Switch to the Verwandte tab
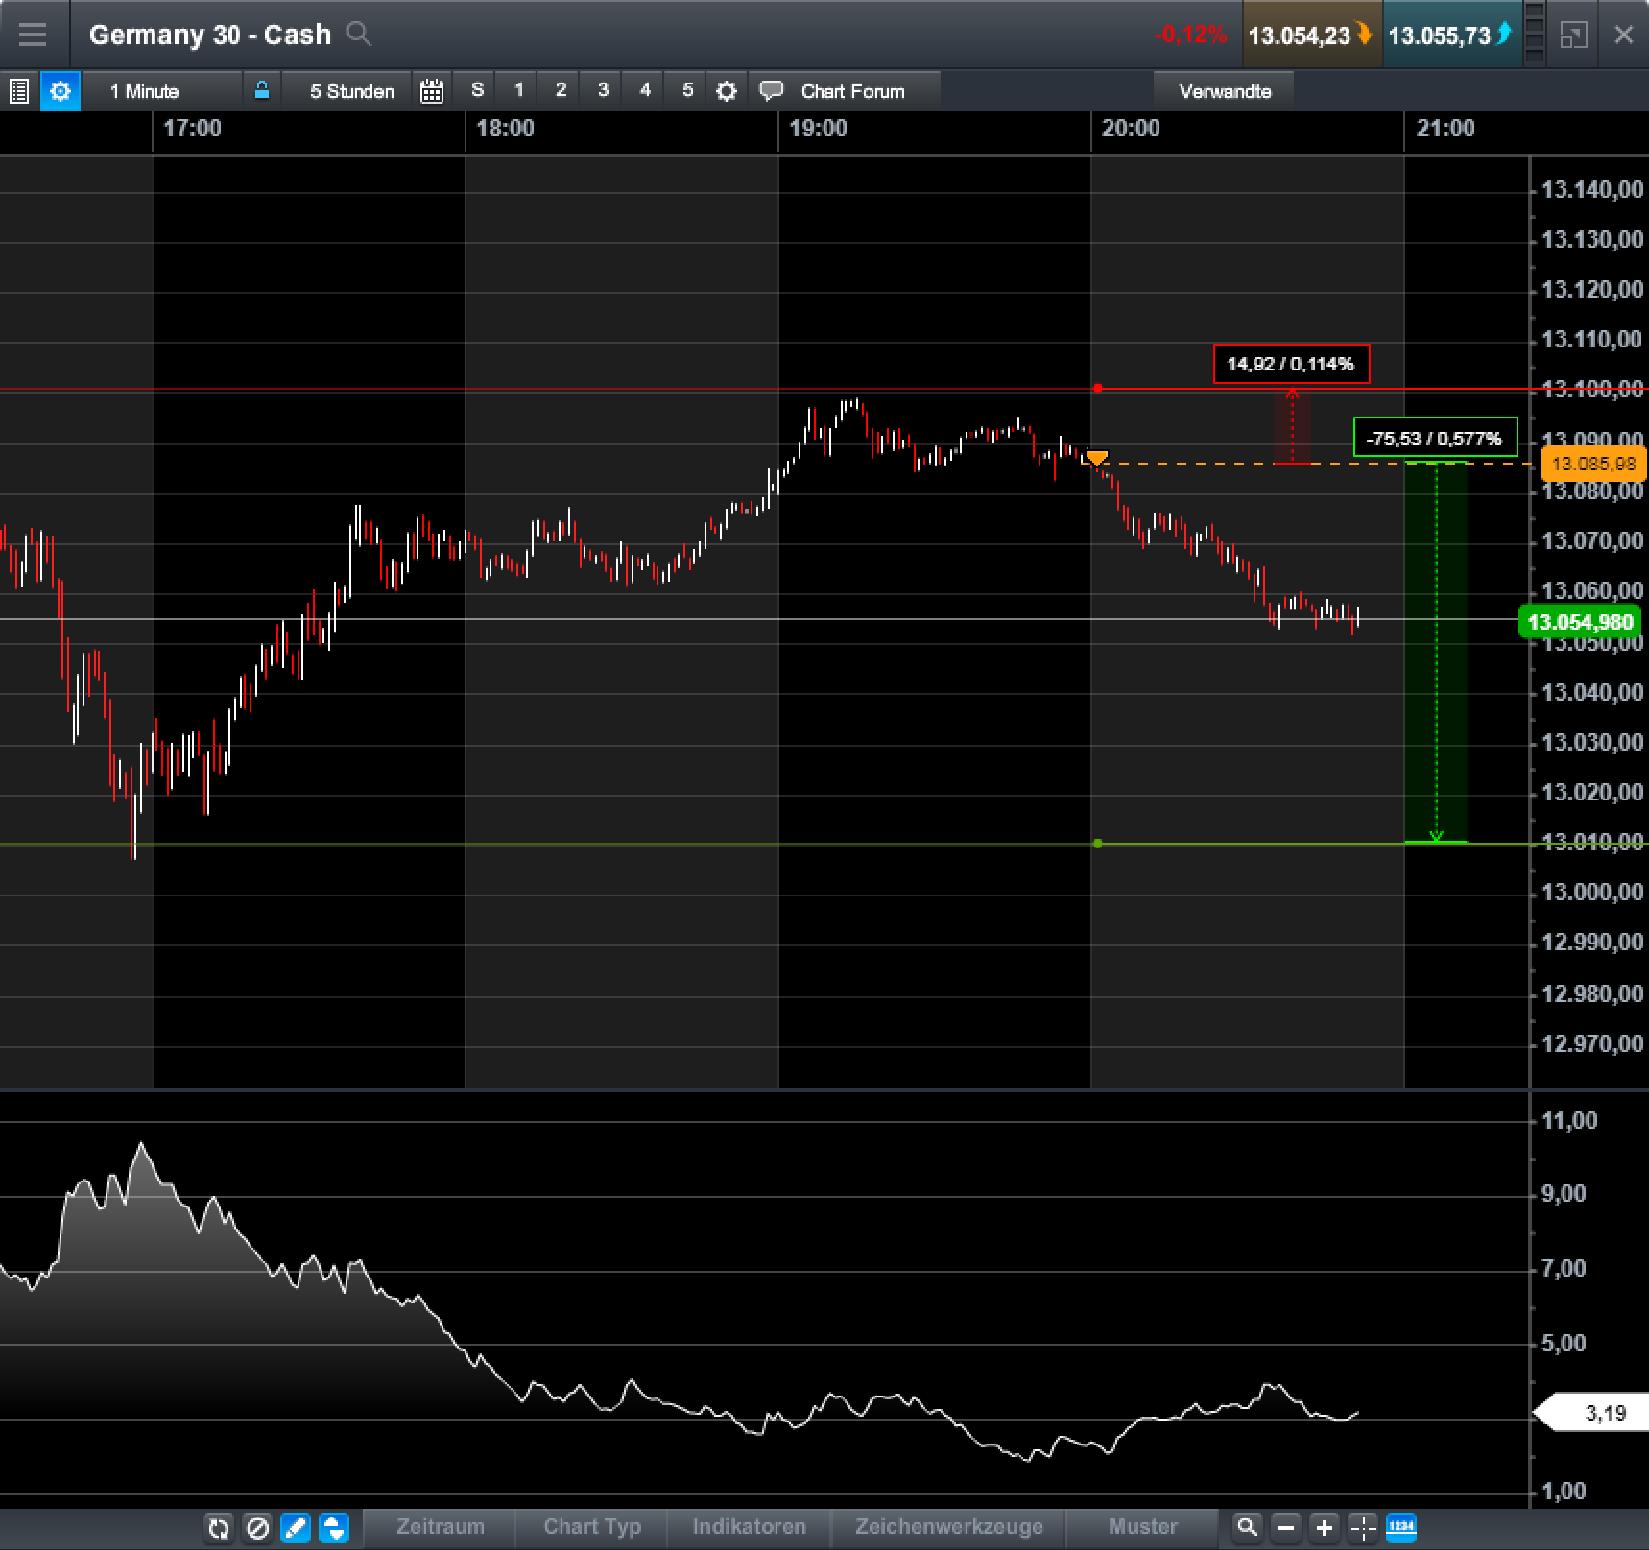 pos(1225,91)
